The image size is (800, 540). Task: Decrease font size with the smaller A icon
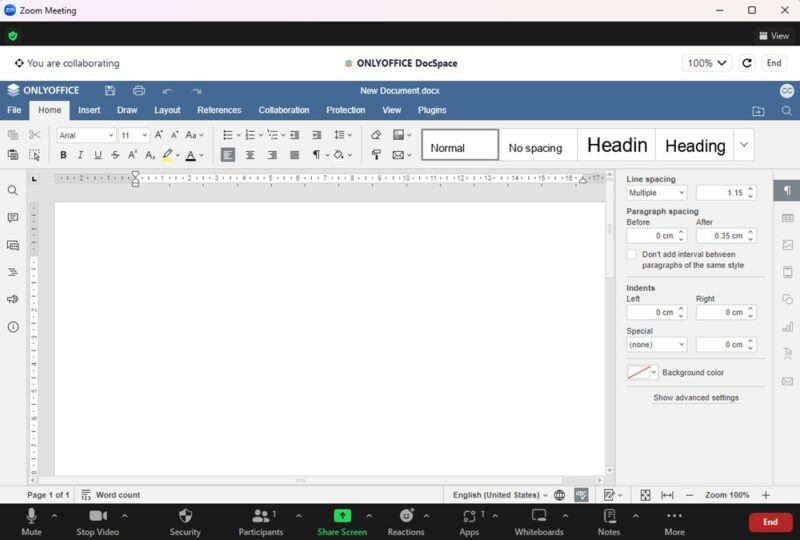[174, 135]
